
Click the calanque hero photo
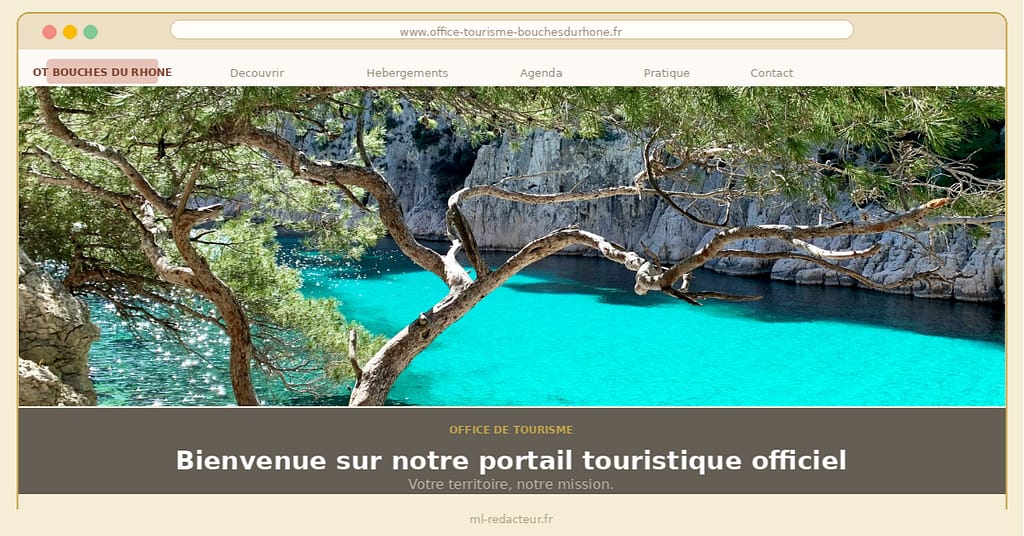[511, 246]
